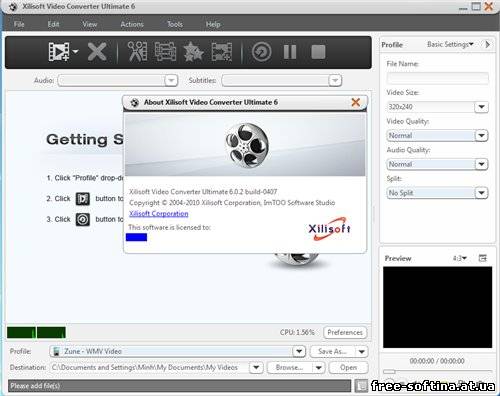Open the Video Quality Normal dropdown
The image size is (500, 396).
click(481, 136)
